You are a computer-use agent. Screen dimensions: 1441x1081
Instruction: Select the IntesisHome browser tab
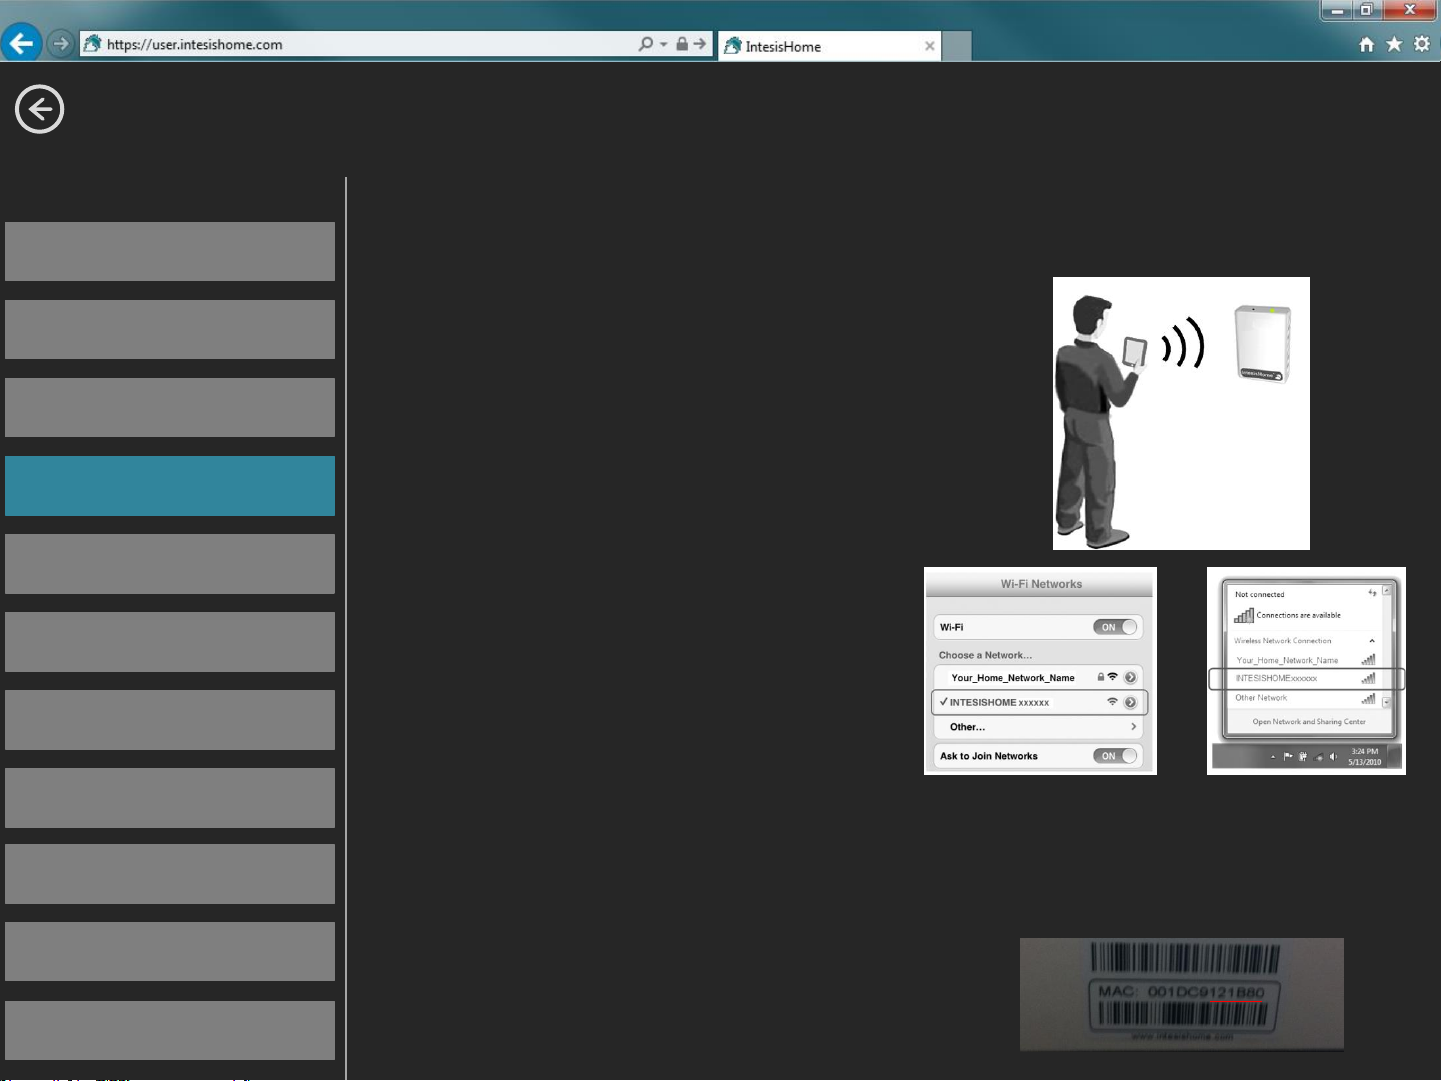829,46
